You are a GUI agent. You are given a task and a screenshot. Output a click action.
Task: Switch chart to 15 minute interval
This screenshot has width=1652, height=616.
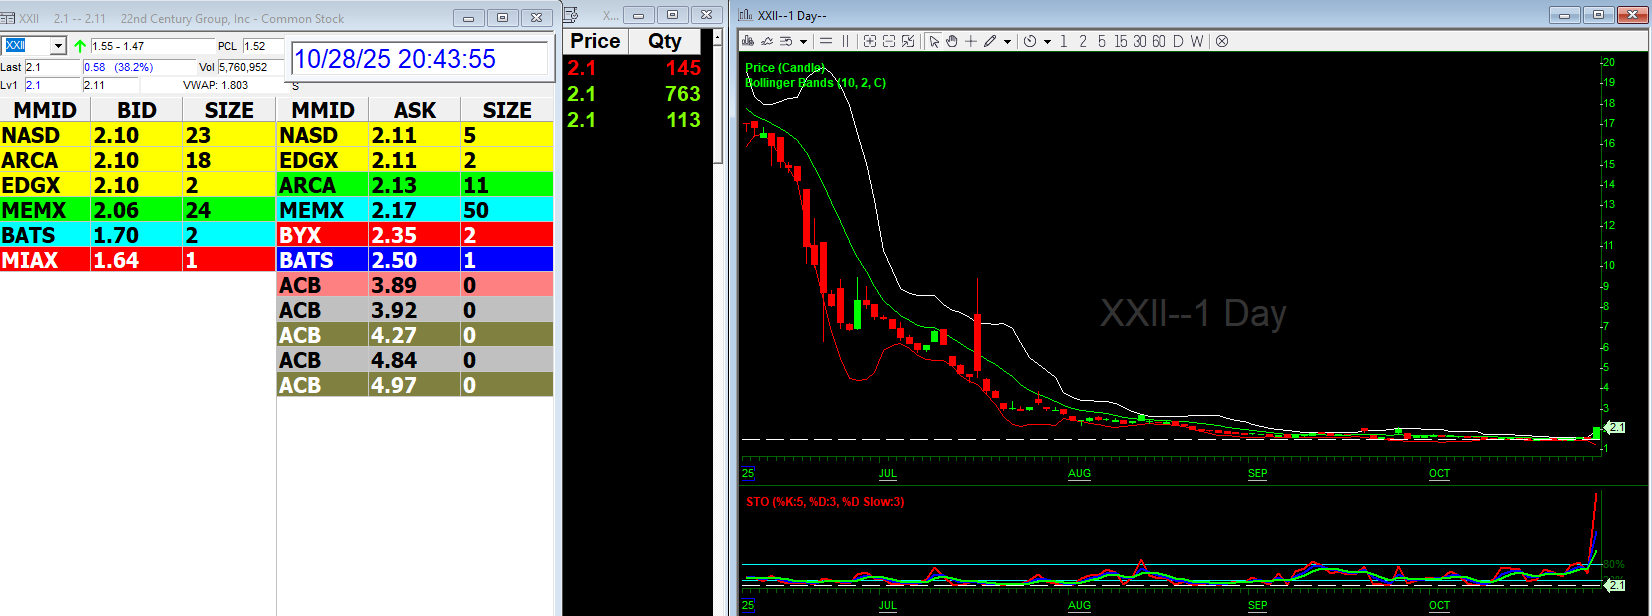(1120, 41)
